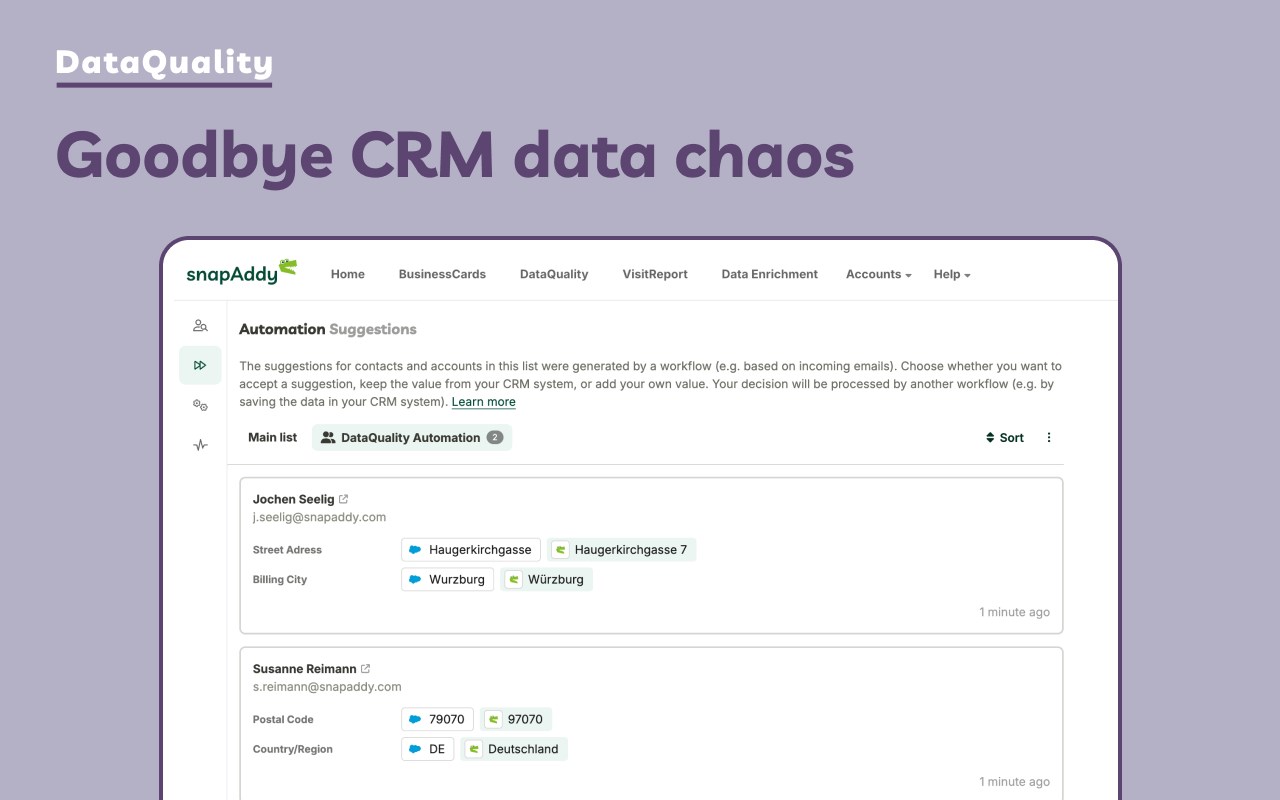Screen dimensions: 1280x800
Task: Switch to the Main list tab
Action: point(272,437)
